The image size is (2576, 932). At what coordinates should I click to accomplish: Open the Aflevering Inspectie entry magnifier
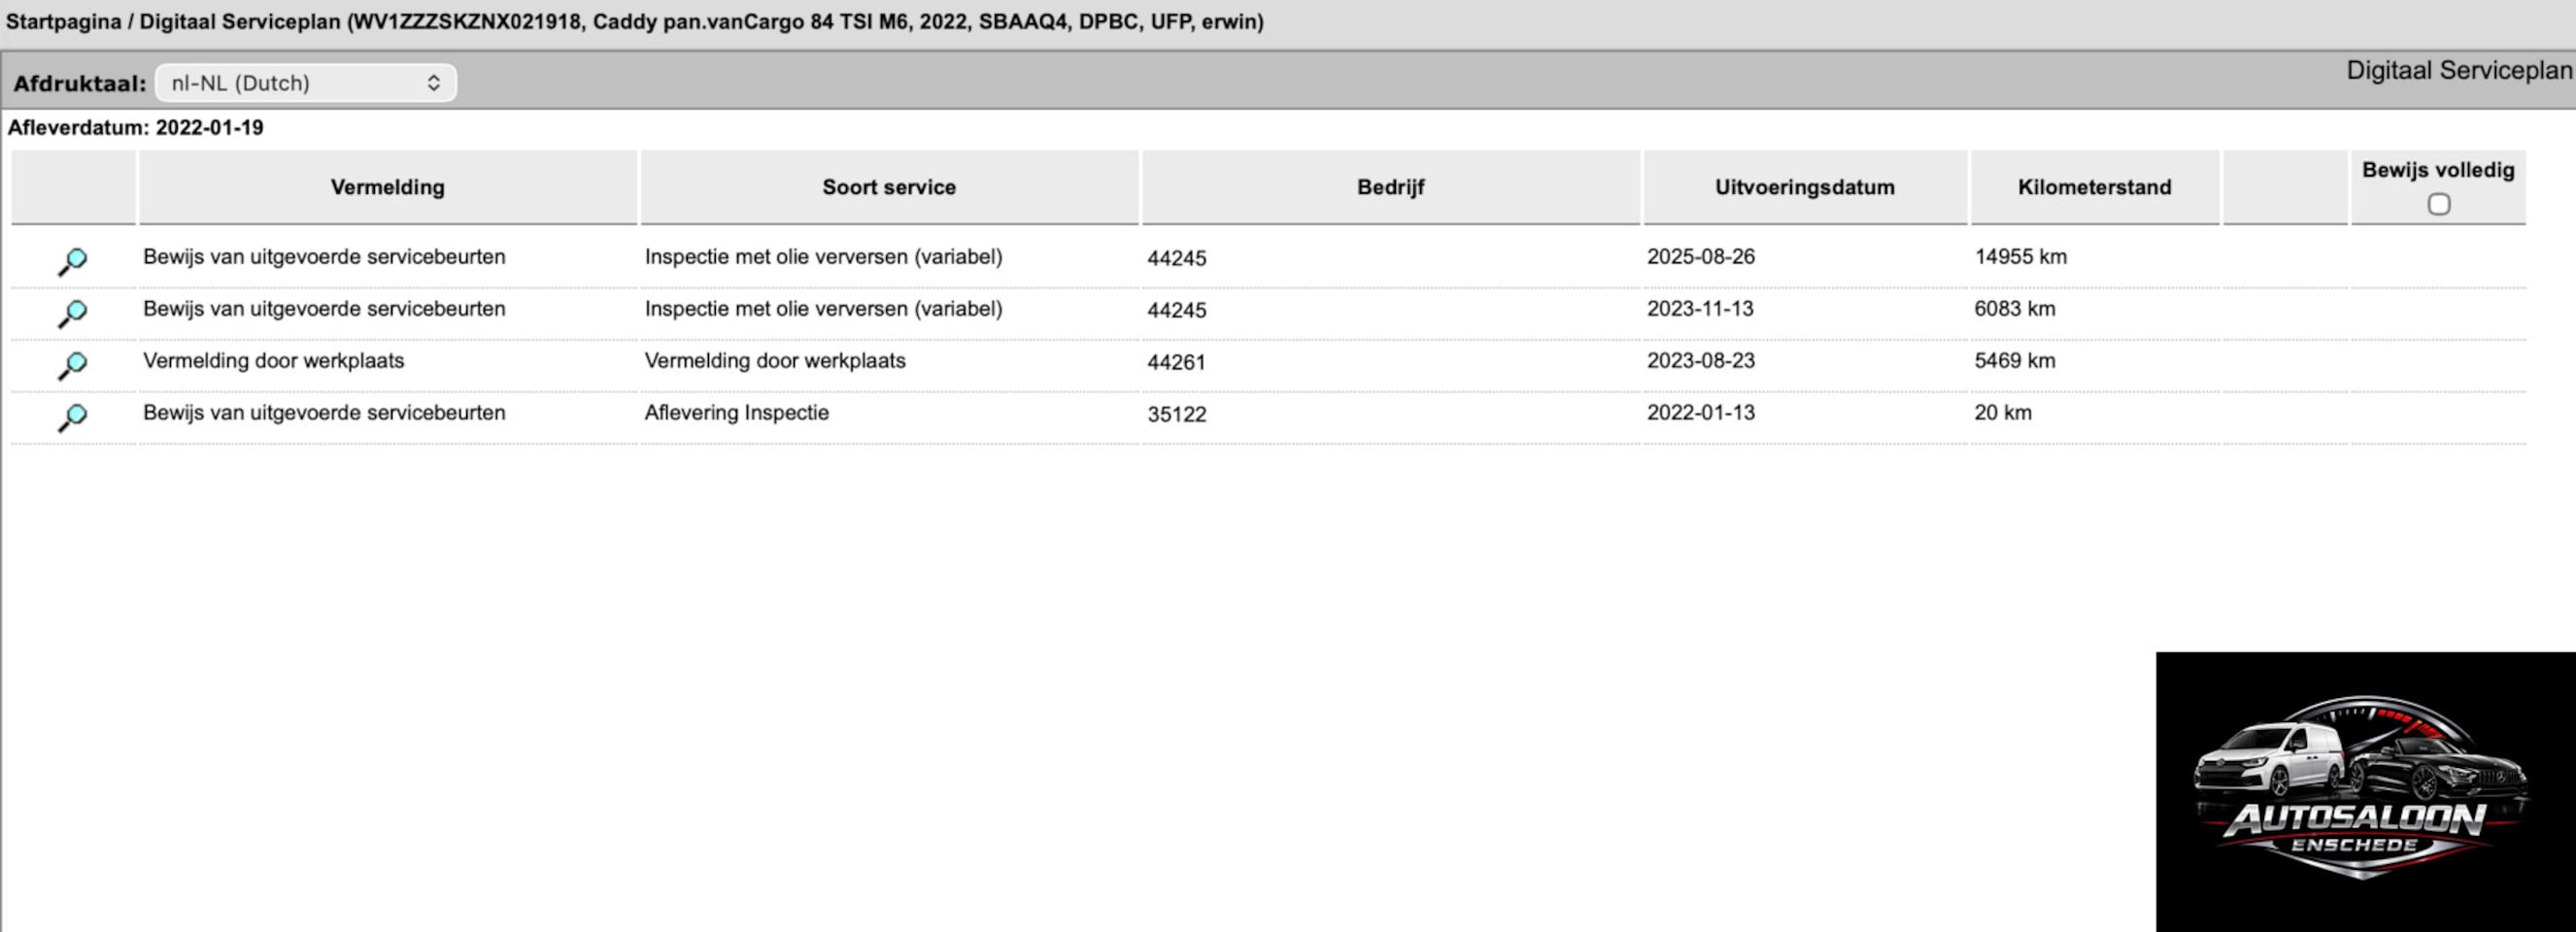[x=72, y=417]
